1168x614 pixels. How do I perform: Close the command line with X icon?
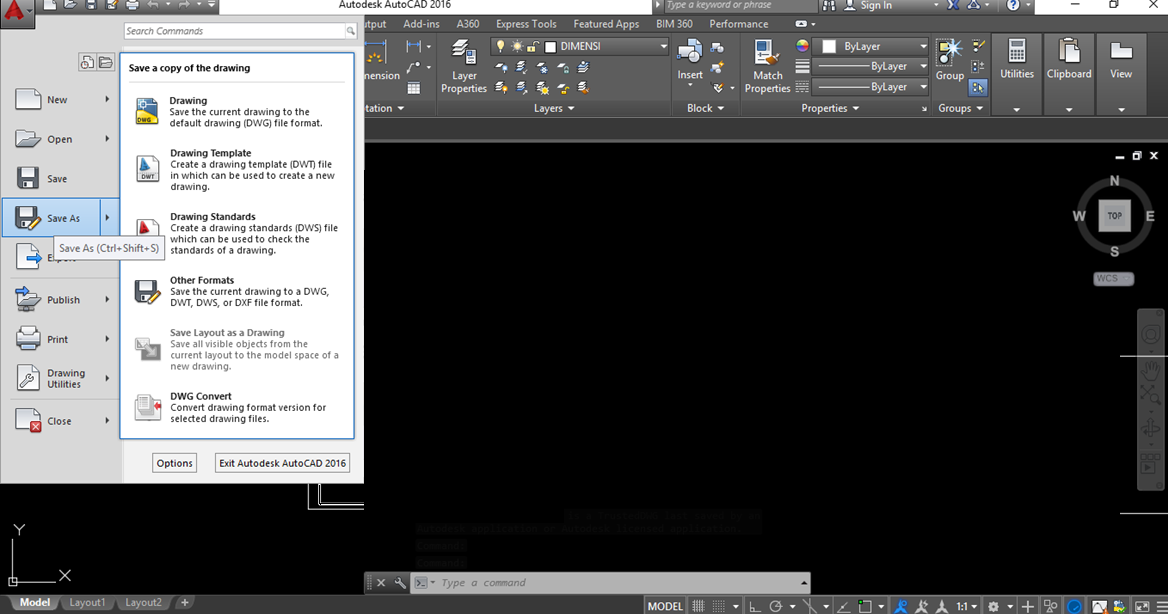[381, 583]
